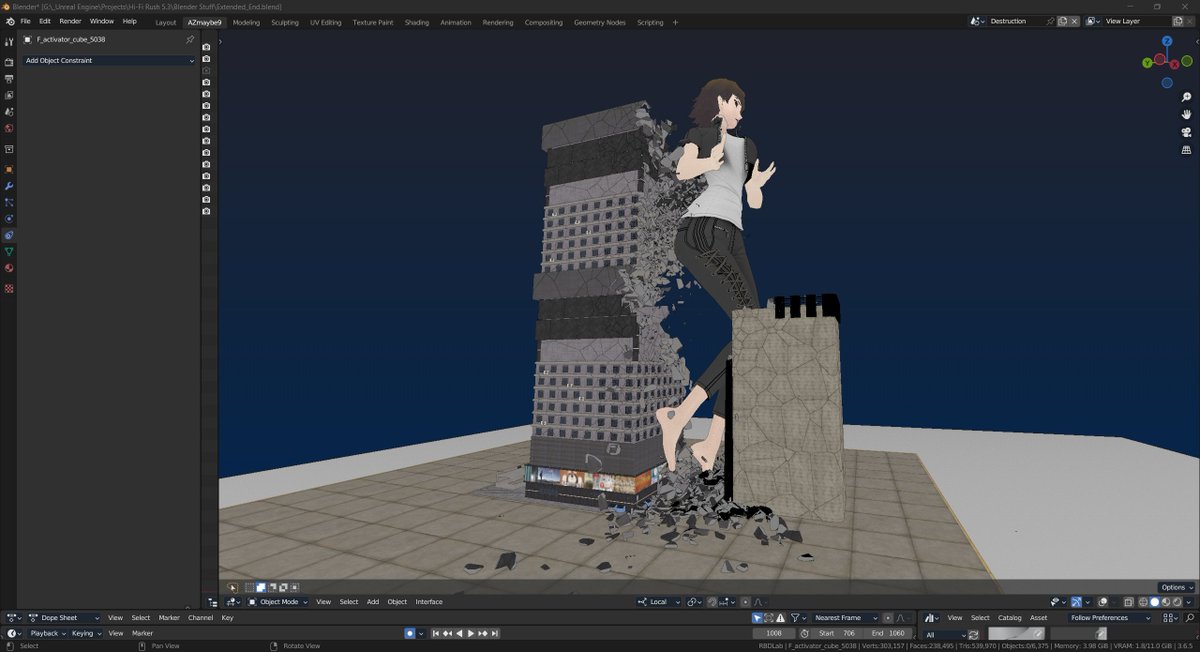1200x652 pixels.
Task: Open the Tool properties tab
Action: click(9, 41)
